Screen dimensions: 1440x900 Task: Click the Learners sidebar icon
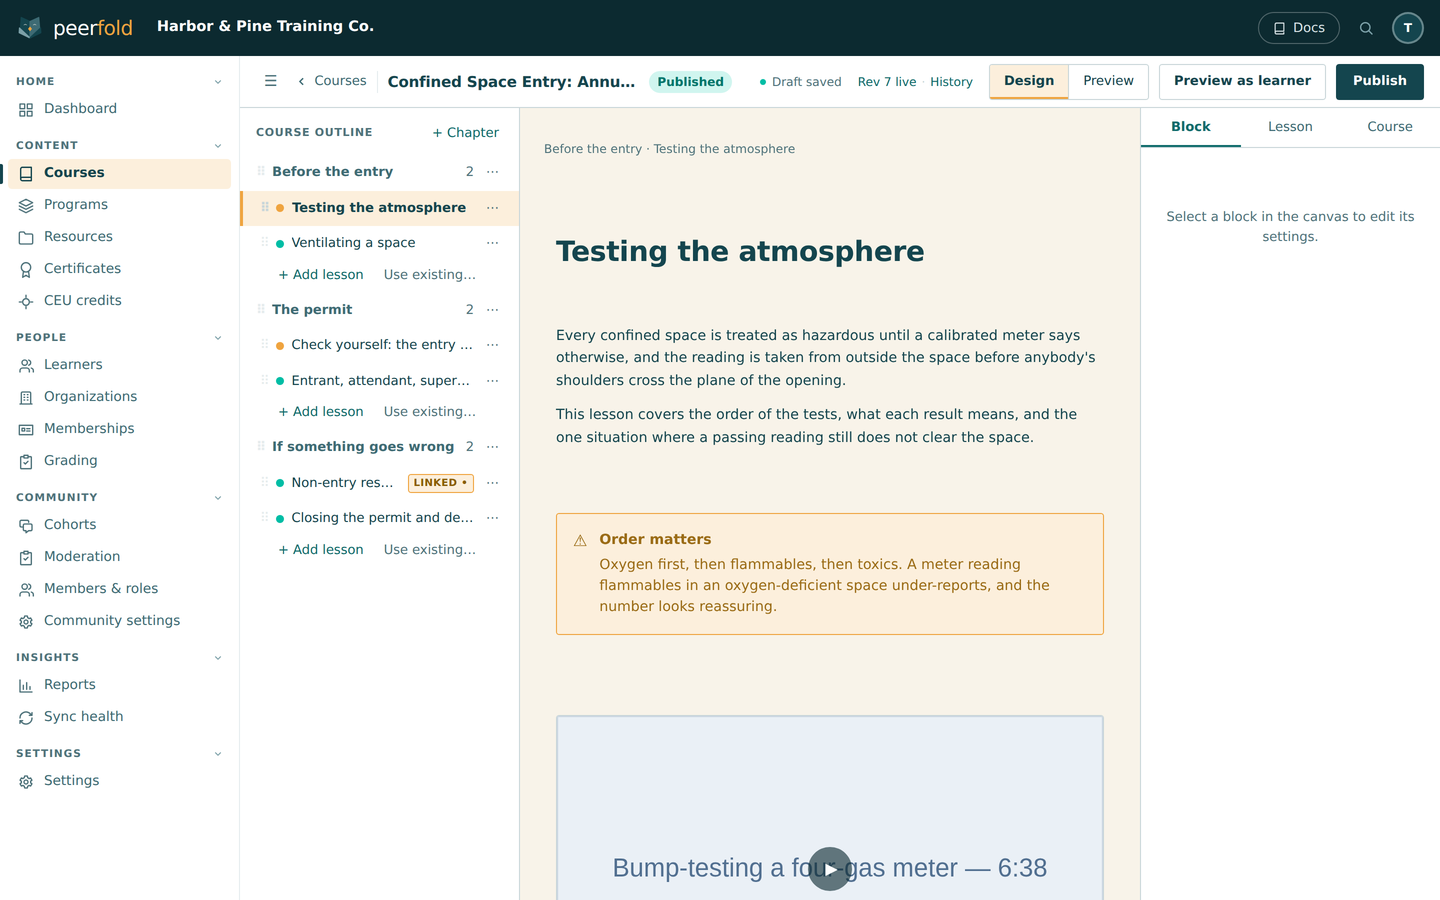pyautogui.click(x=26, y=365)
